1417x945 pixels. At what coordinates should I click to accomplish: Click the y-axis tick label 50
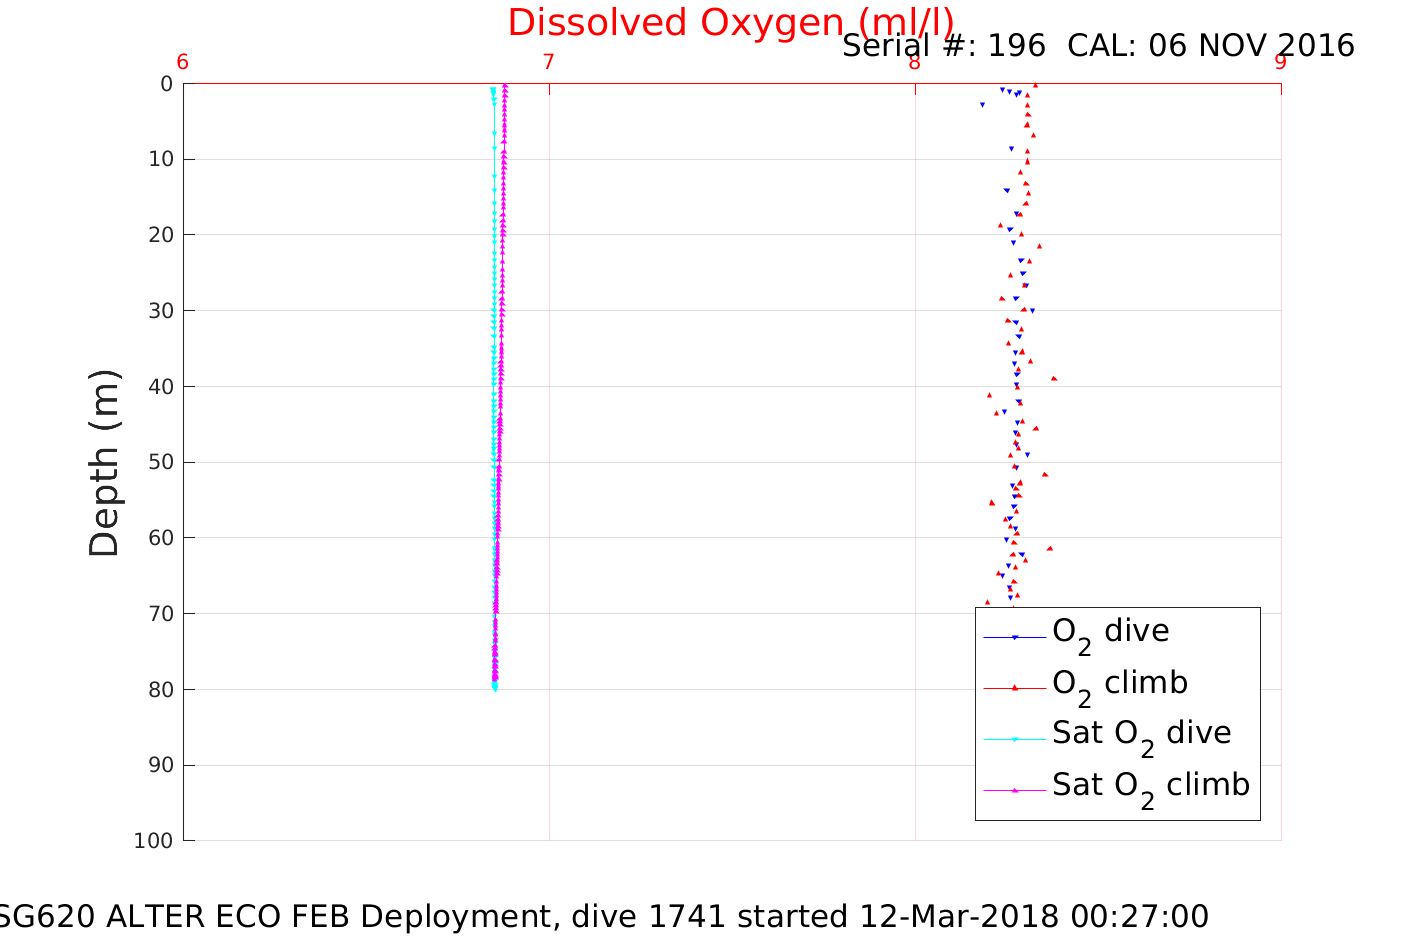pyautogui.click(x=160, y=462)
